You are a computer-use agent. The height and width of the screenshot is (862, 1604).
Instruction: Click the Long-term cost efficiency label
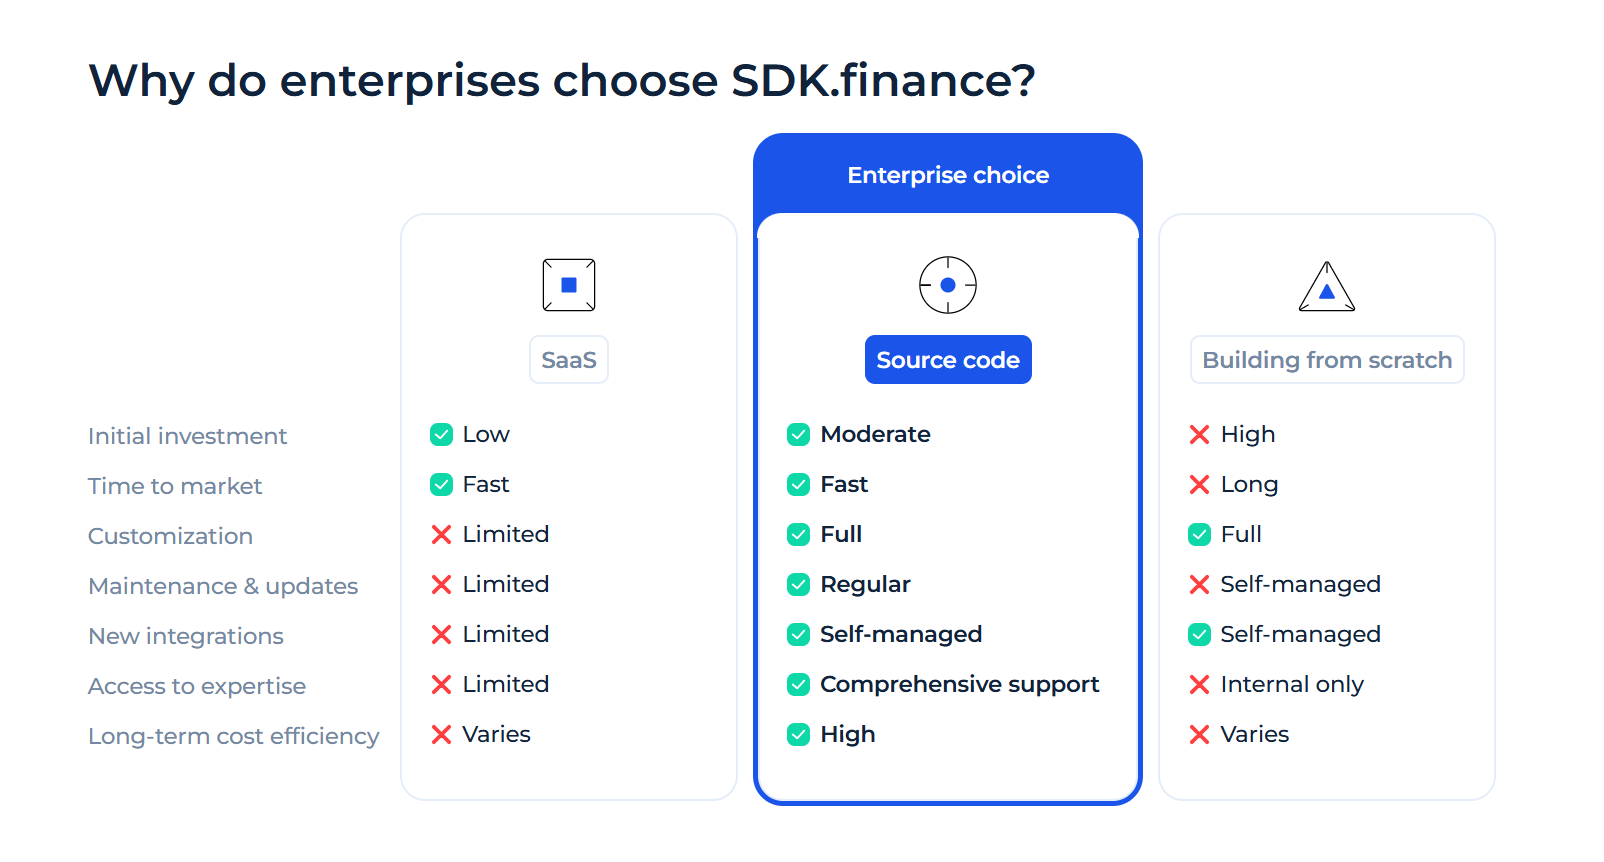tap(233, 736)
